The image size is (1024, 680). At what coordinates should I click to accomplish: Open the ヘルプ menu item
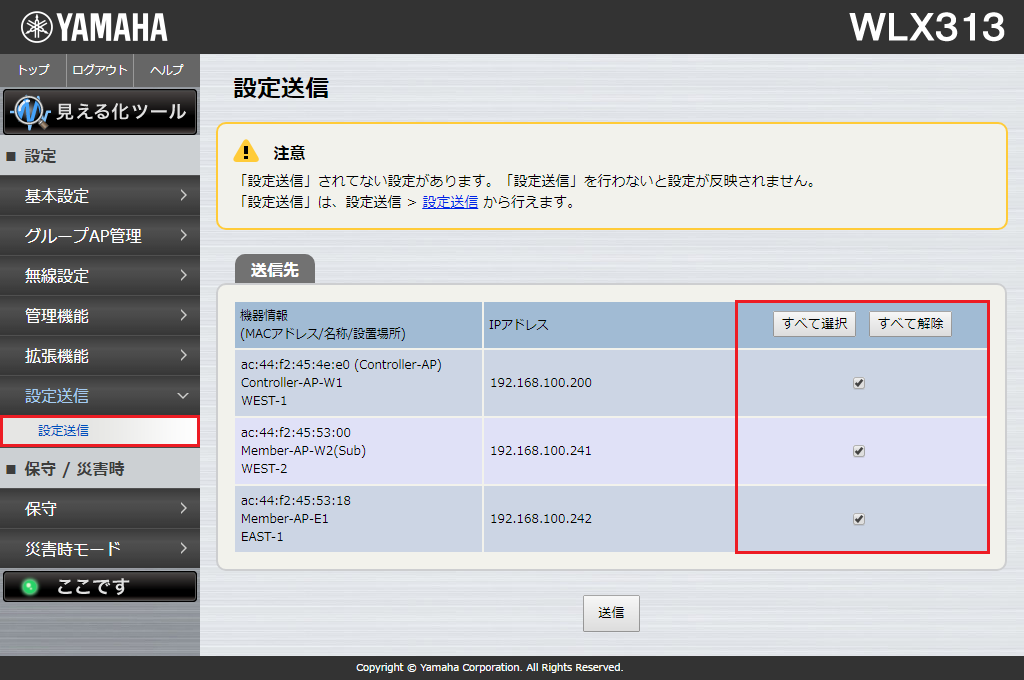tap(166, 70)
